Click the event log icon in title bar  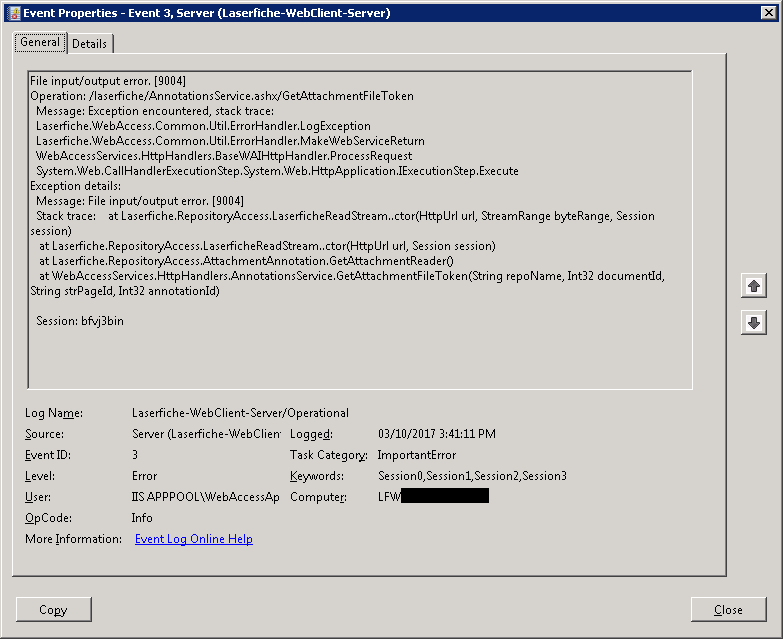(x=15, y=13)
